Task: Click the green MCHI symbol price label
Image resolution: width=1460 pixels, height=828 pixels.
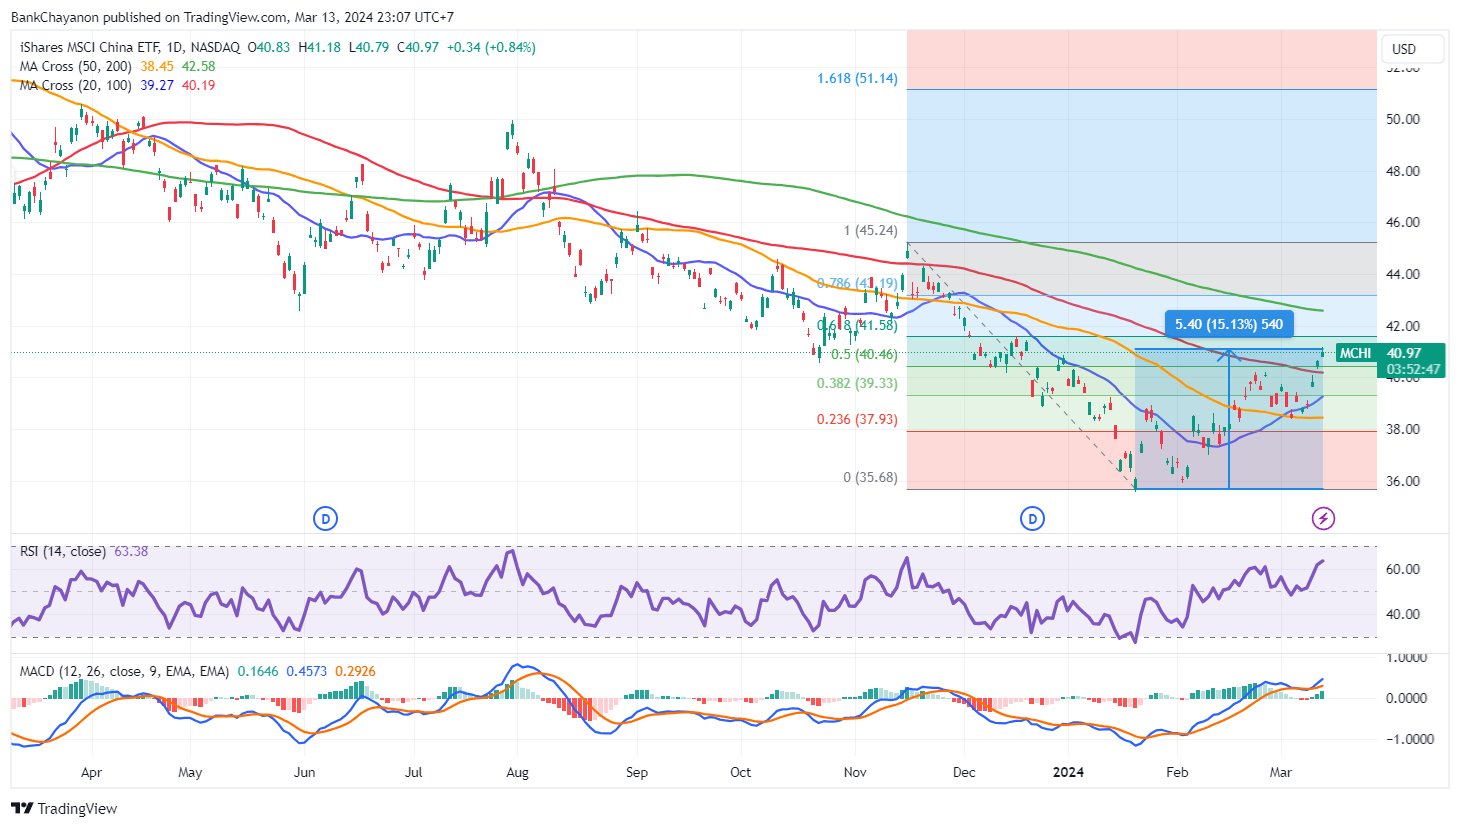Action: pos(1355,353)
